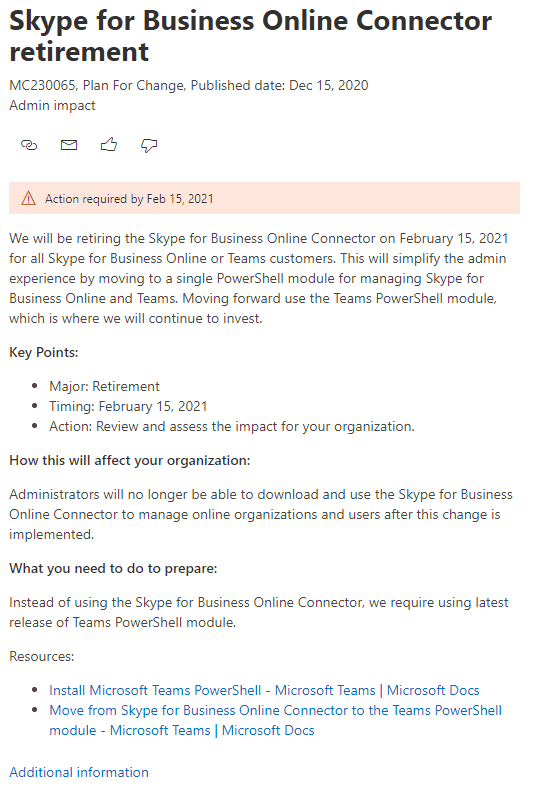
Task: Click the 'Key Points:' heading
Action: [x=44, y=353]
